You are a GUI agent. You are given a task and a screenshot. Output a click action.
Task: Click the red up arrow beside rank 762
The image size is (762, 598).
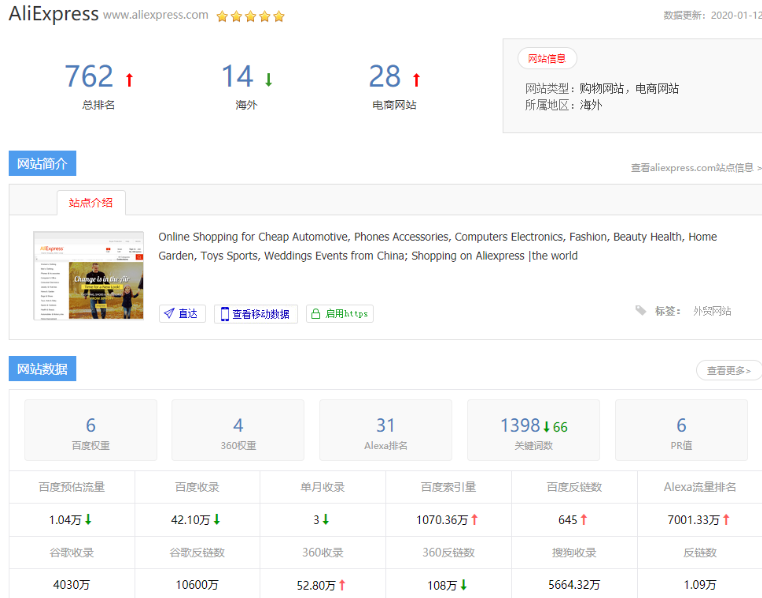(129, 79)
